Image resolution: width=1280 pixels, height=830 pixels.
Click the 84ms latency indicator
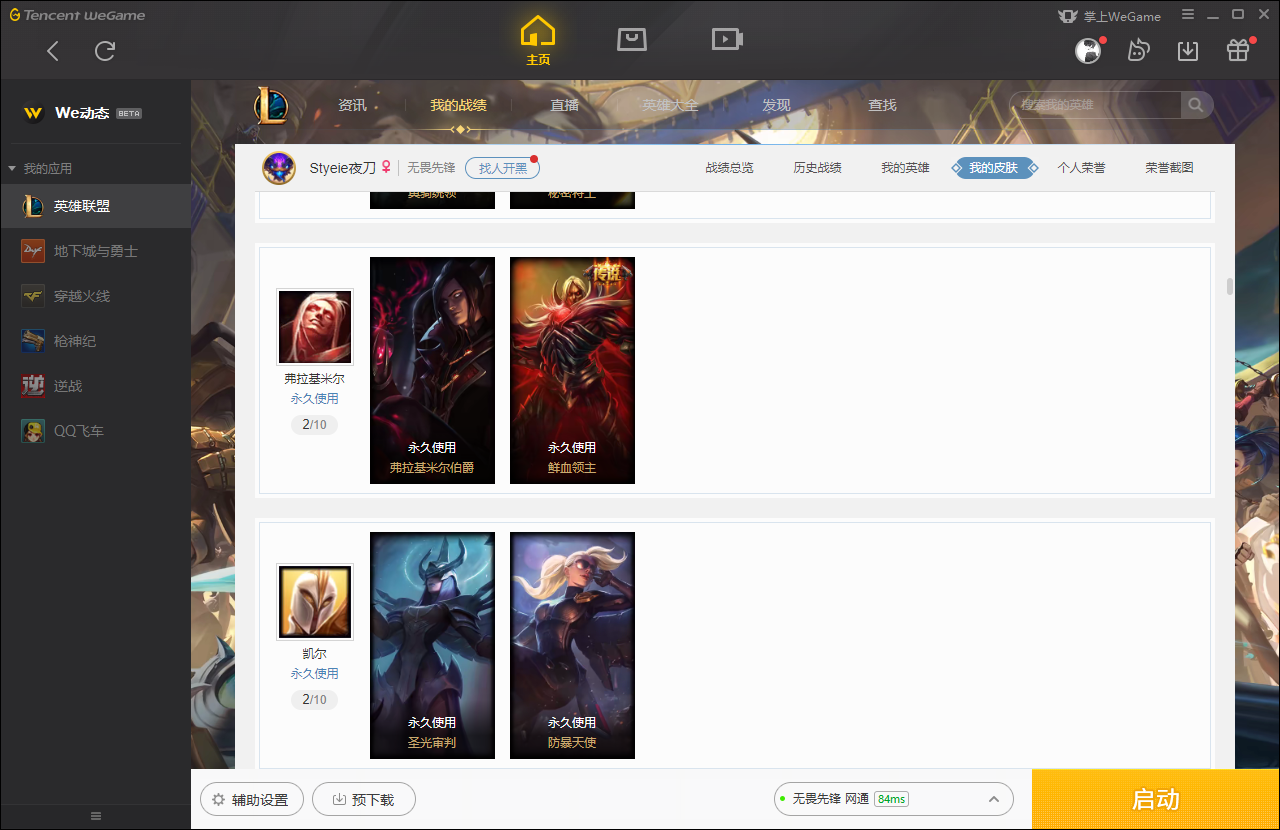pos(890,799)
